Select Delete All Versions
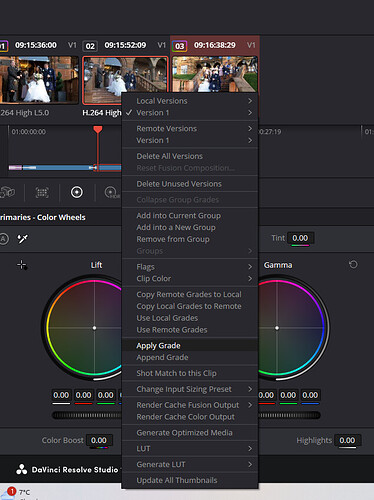The width and height of the screenshot is (374, 500). (x=190, y=156)
